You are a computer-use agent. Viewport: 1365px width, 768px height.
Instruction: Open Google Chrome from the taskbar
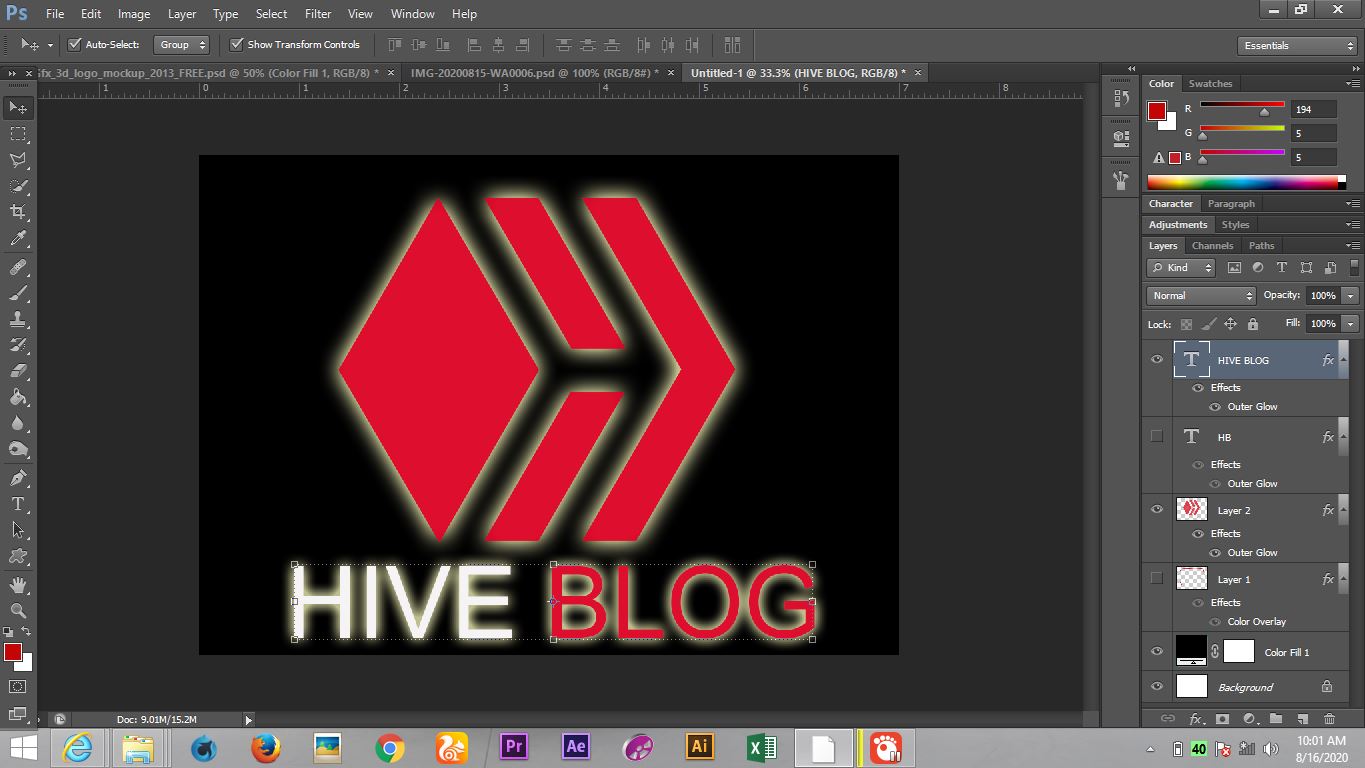(390, 748)
